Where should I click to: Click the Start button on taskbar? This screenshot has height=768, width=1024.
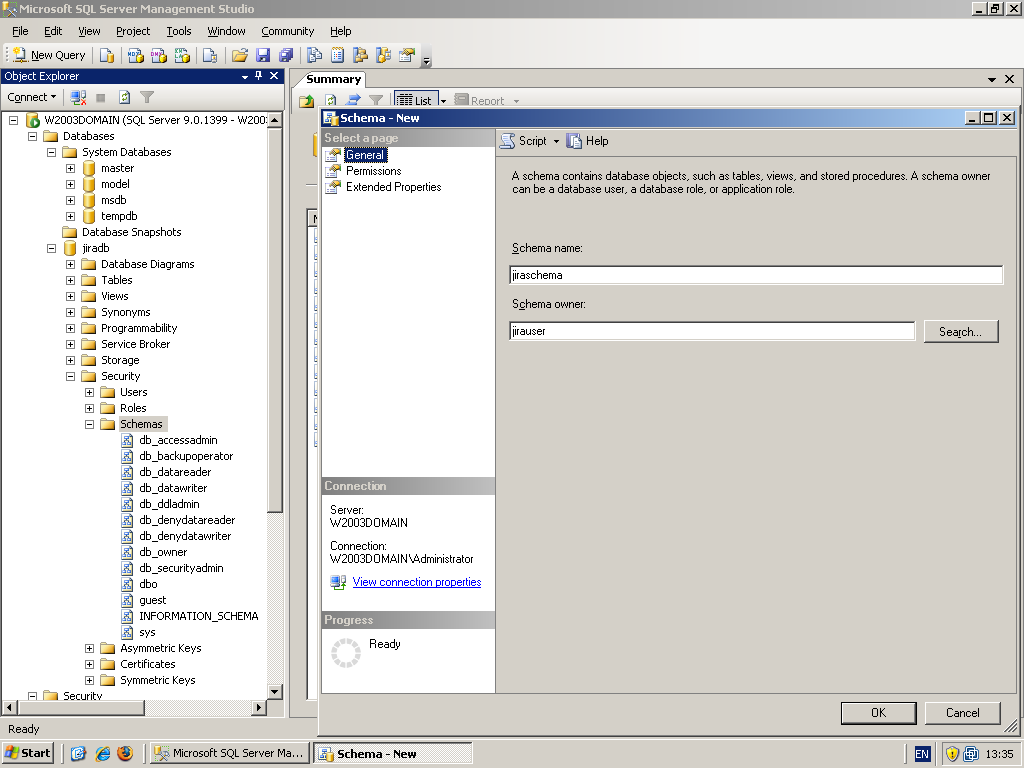pyautogui.click(x=29, y=753)
